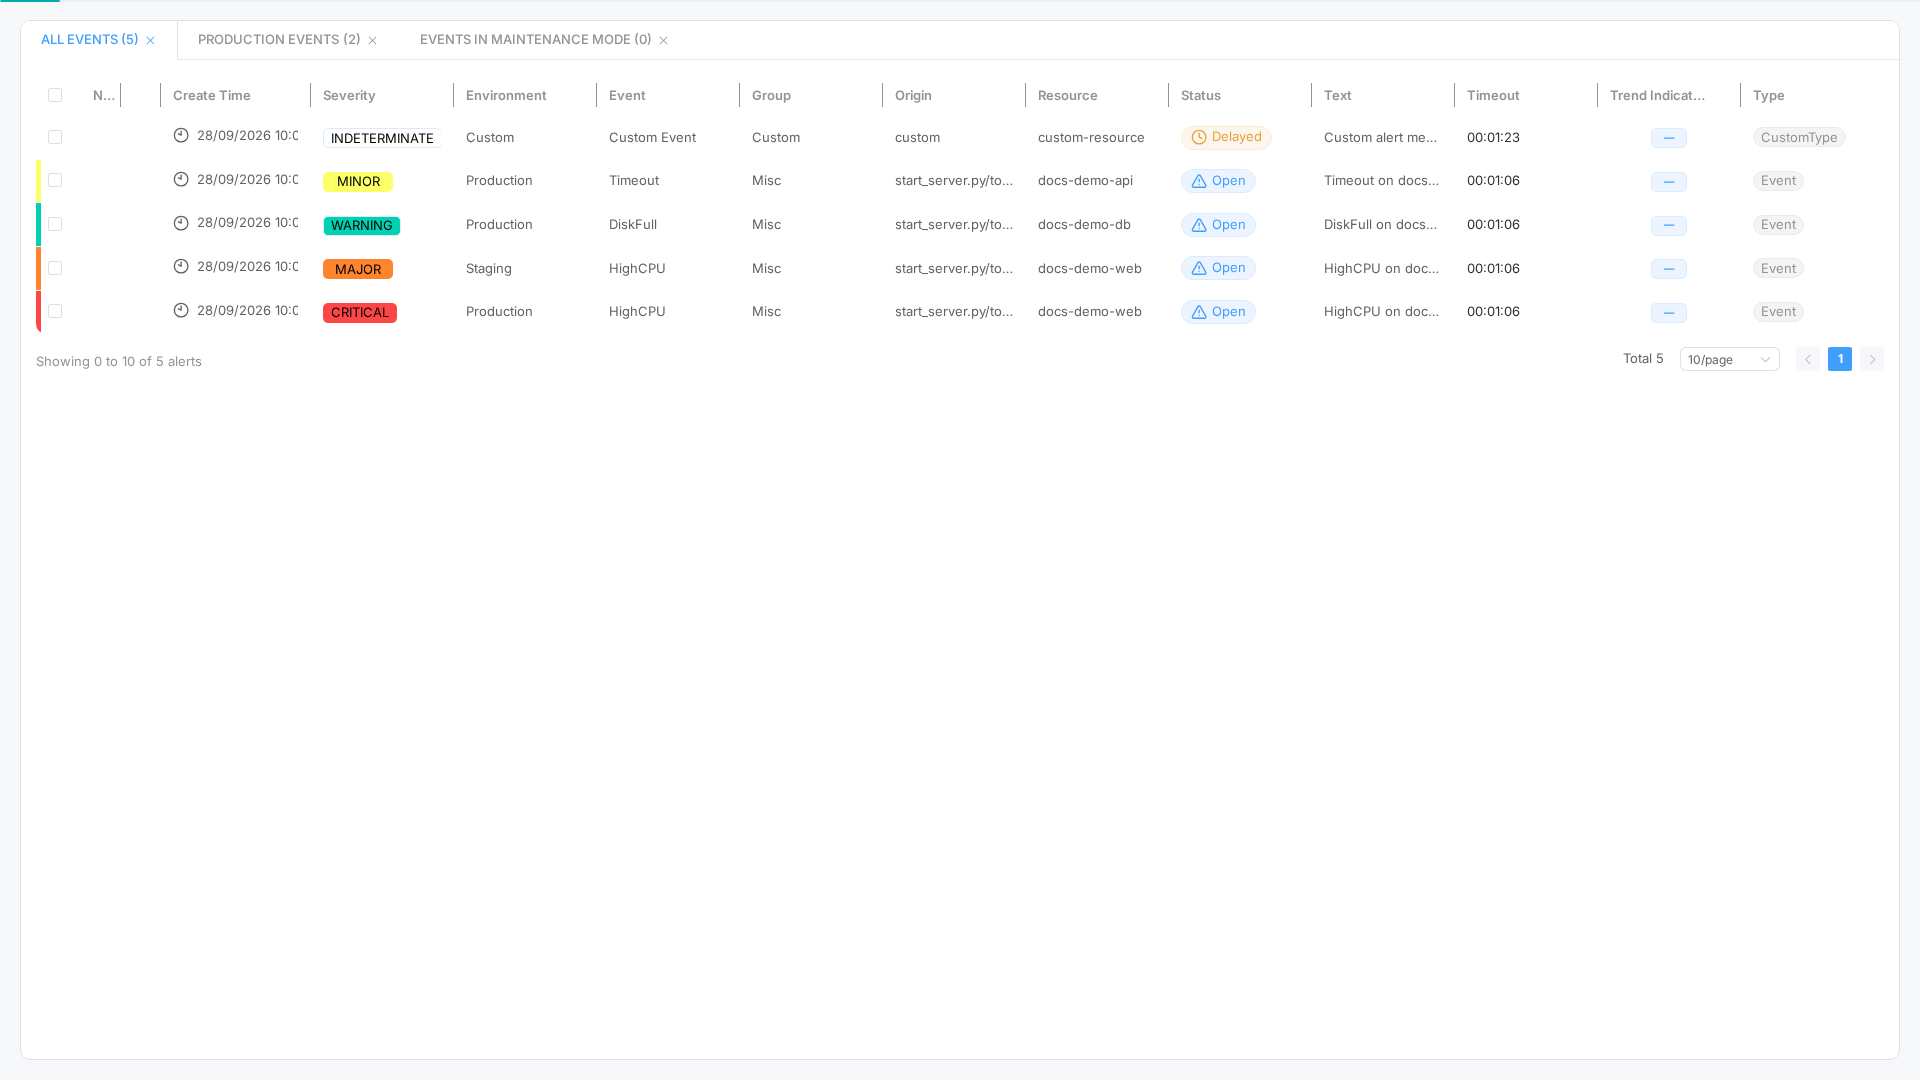This screenshot has width=1920, height=1080.
Task: Click Open status badge in the Timeout row
Action: [x=1218, y=181]
